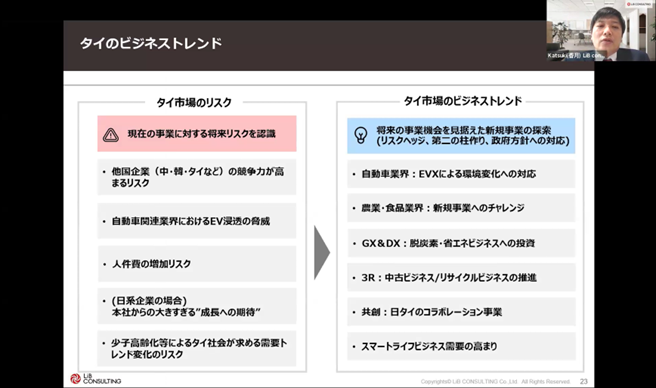Click the 日系企業の場合 成長への期待 item
This screenshot has height=388, width=656.
pos(197,306)
